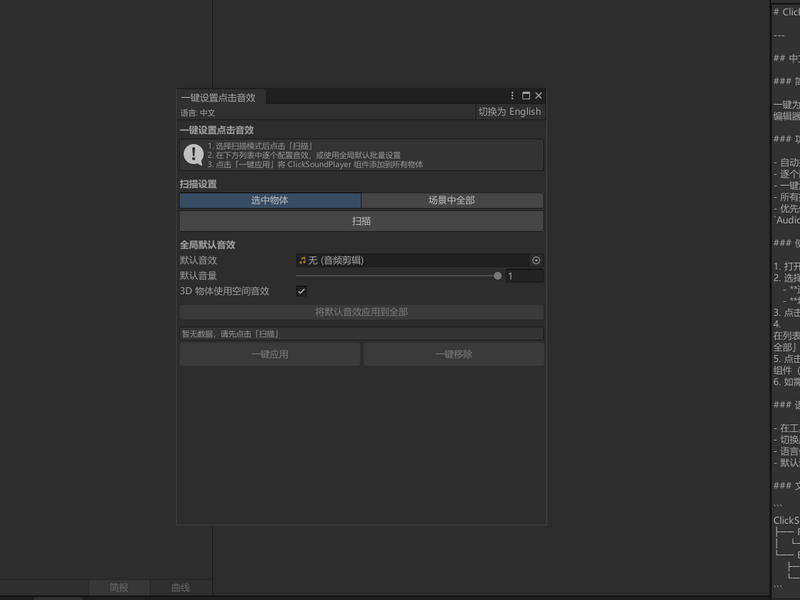800x600 pixels.
Task: Click the music note icon in audio field
Action: [x=303, y=261]
